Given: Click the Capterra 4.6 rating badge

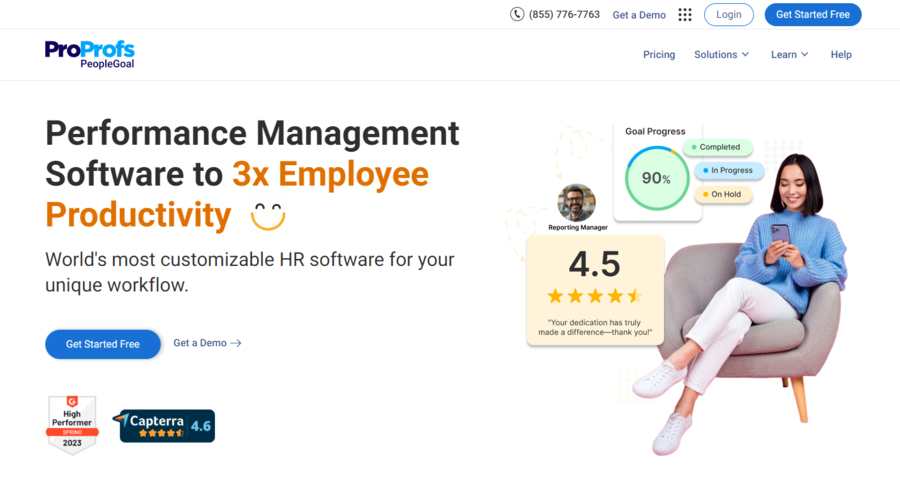Looking at the screenshot, I should pos(164,426).
